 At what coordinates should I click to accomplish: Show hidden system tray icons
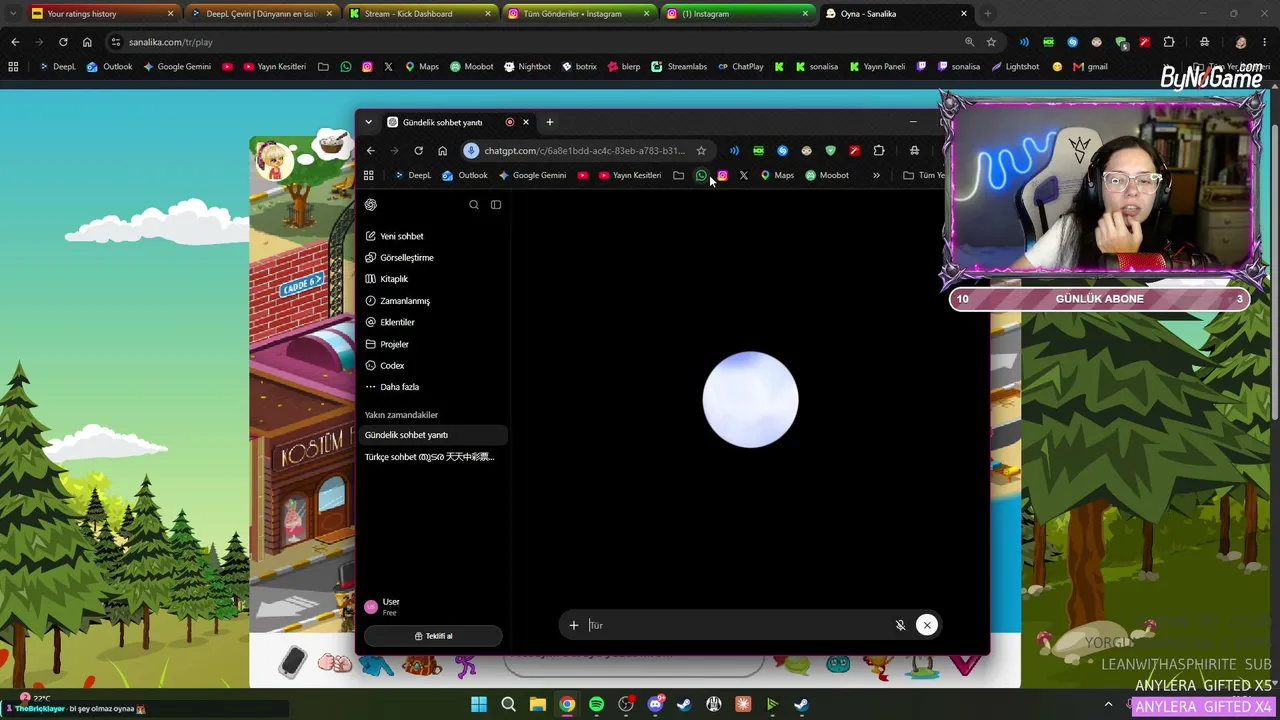(1108, 704)
